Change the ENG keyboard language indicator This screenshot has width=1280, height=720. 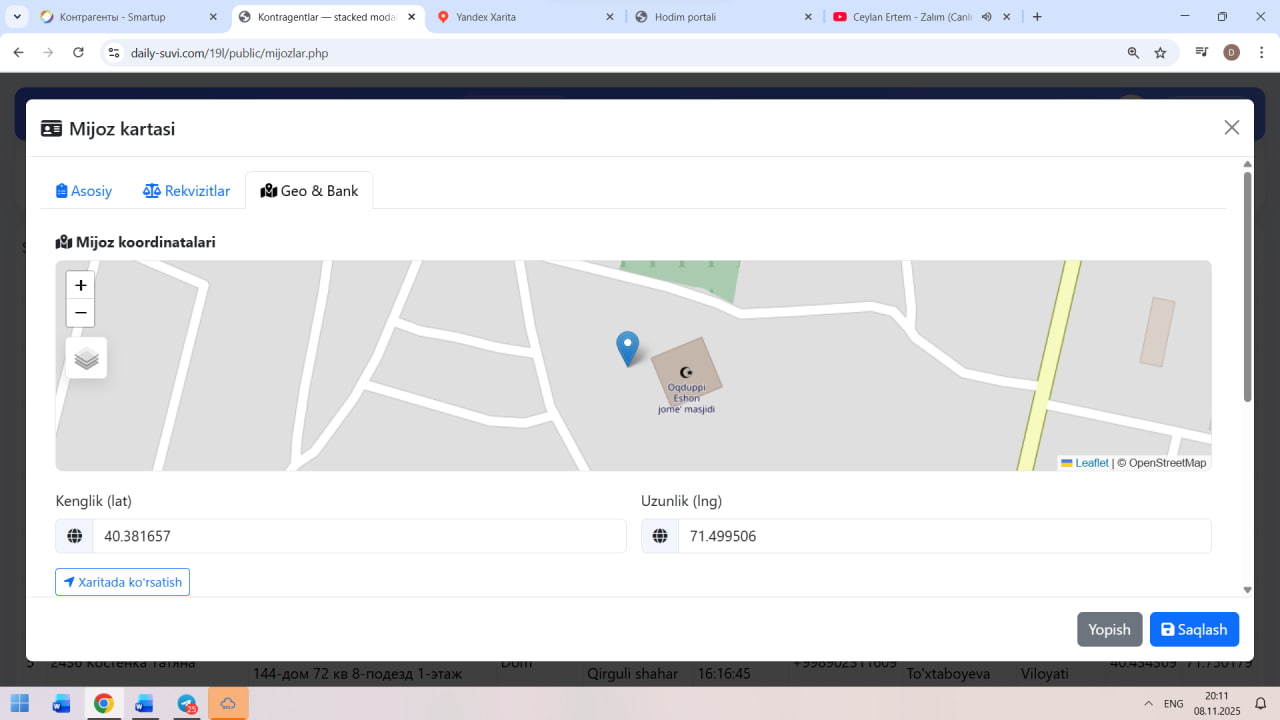1174,703
